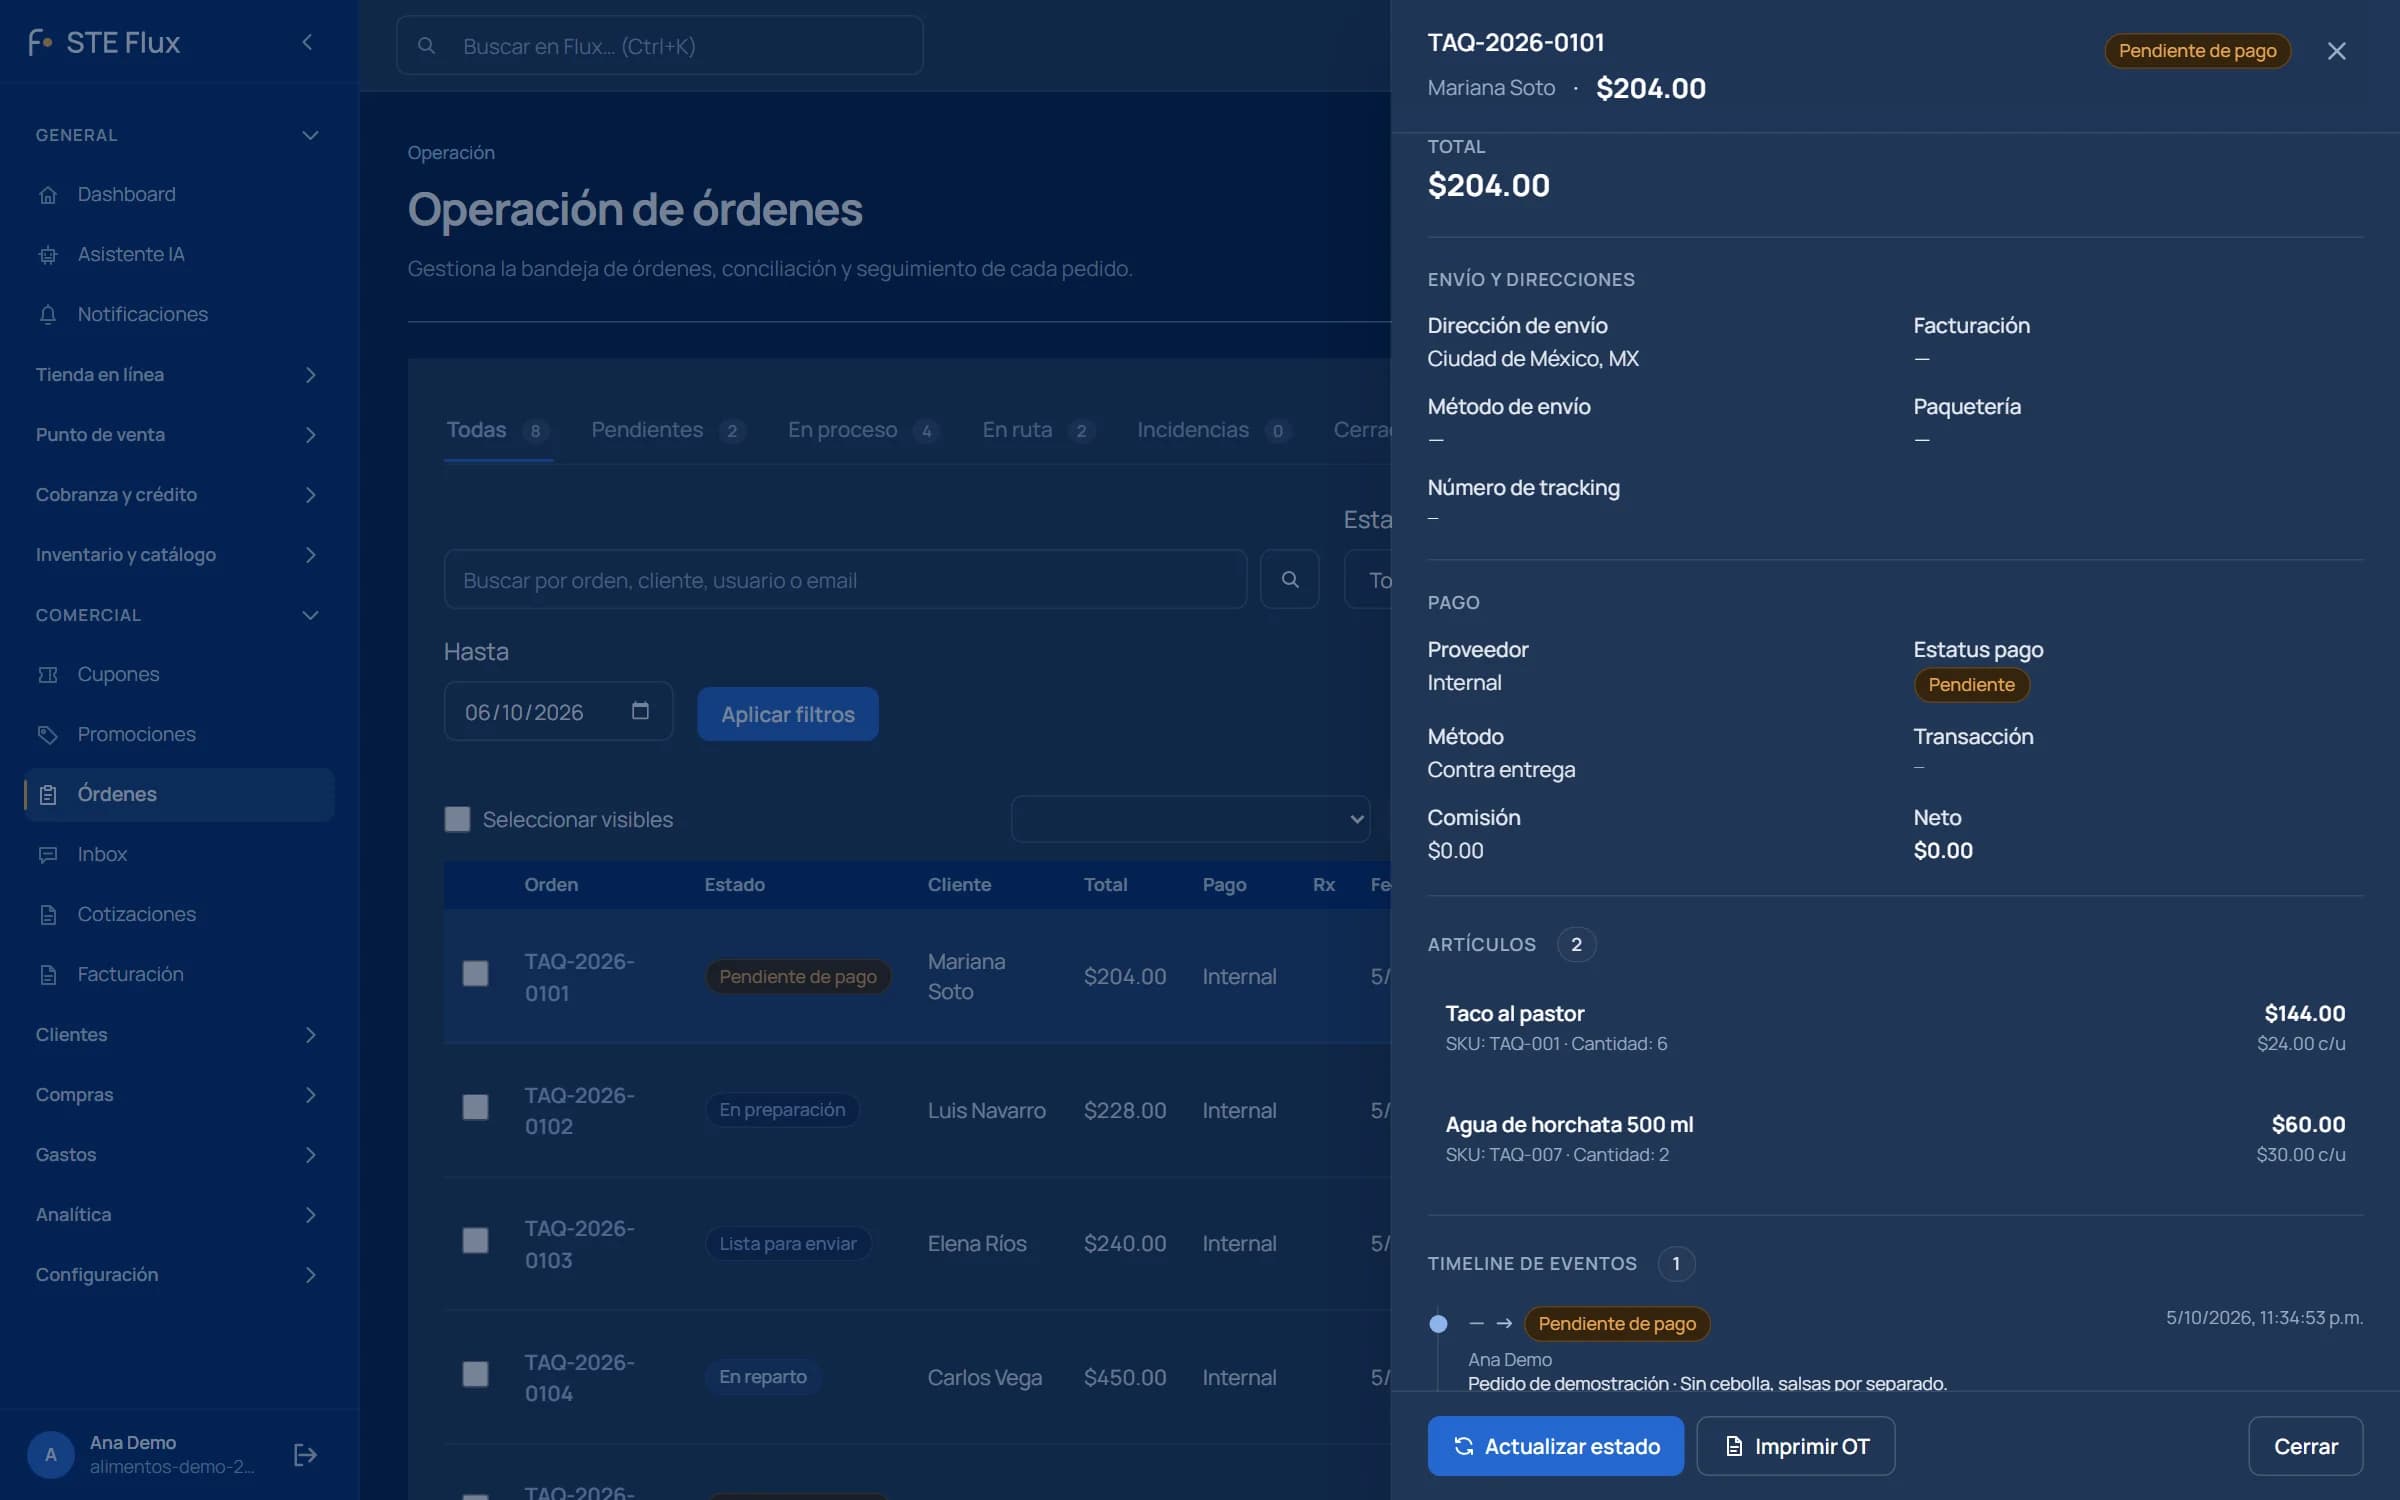Click the search magnifier button beside order search
The image size is (2400, 1500).
coord(1289,579)
